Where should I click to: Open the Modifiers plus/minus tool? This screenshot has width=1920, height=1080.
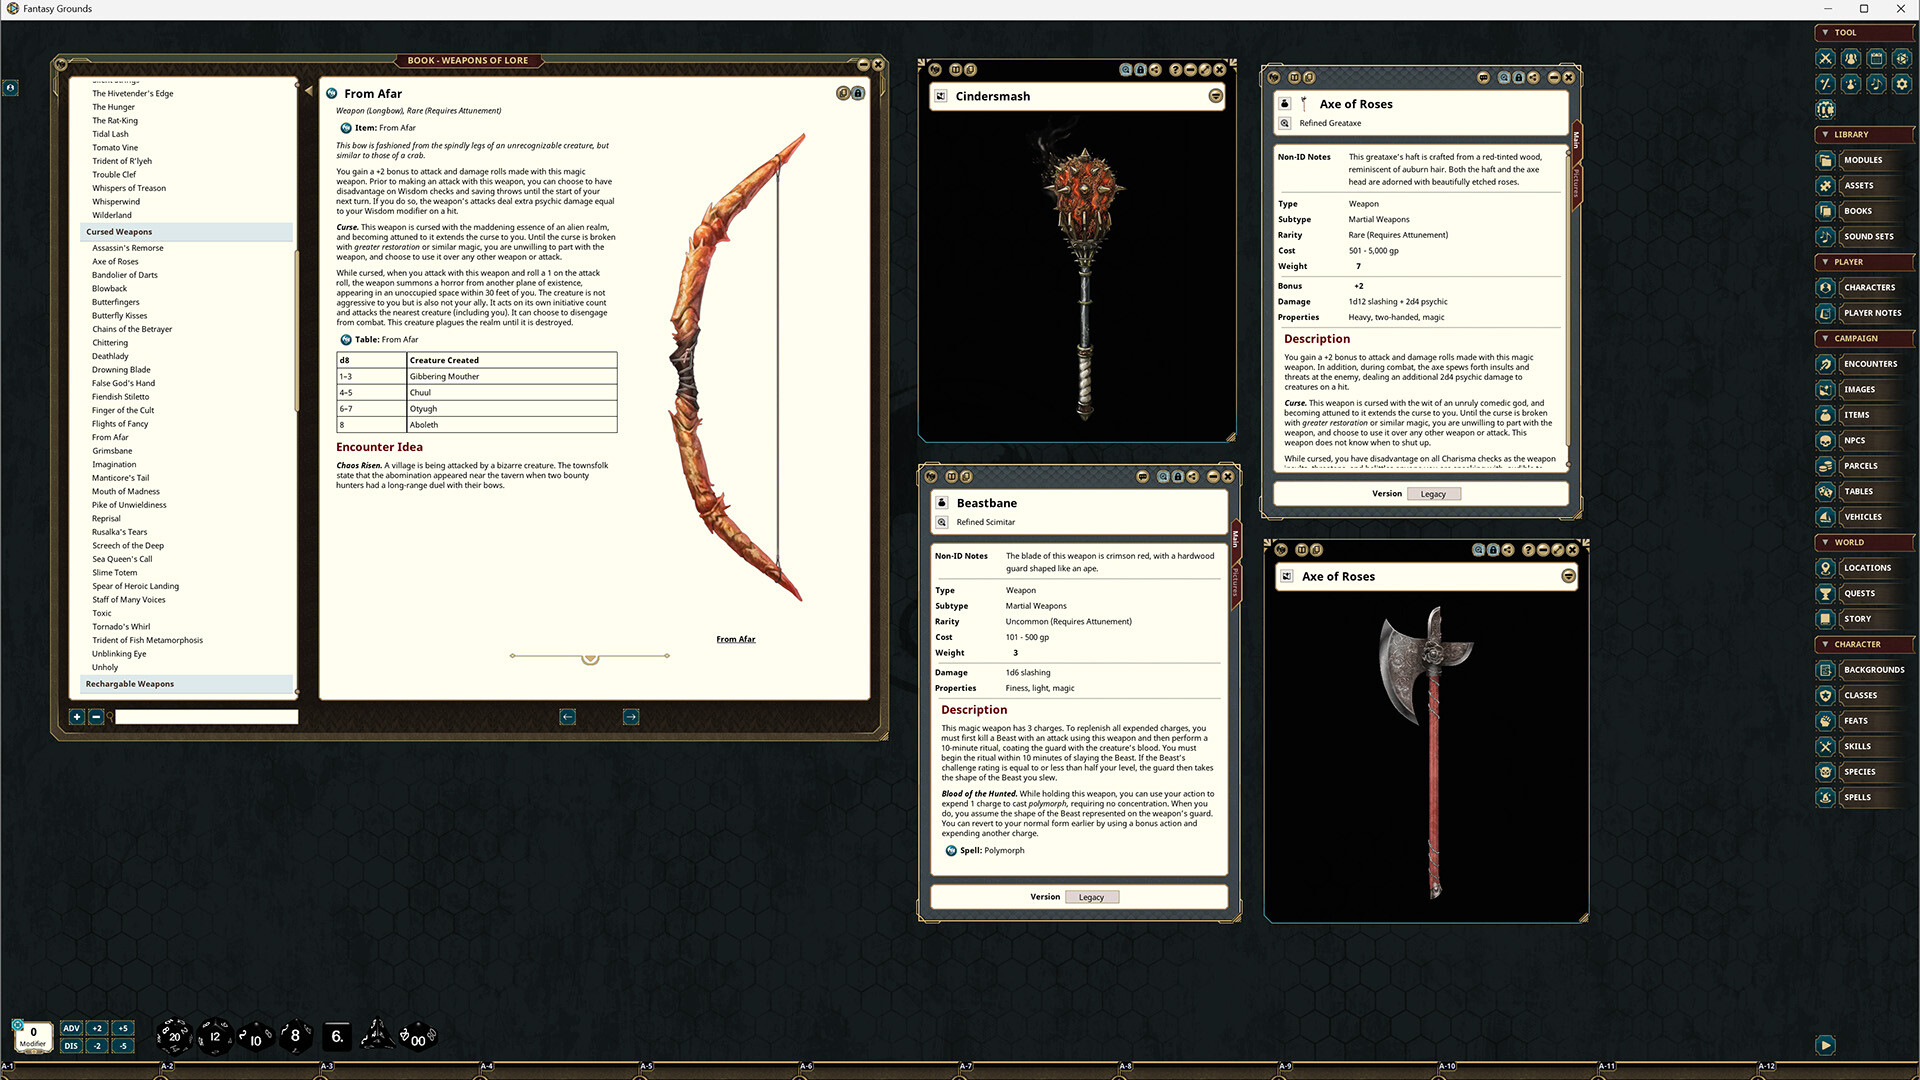[x=1825, y=84]
